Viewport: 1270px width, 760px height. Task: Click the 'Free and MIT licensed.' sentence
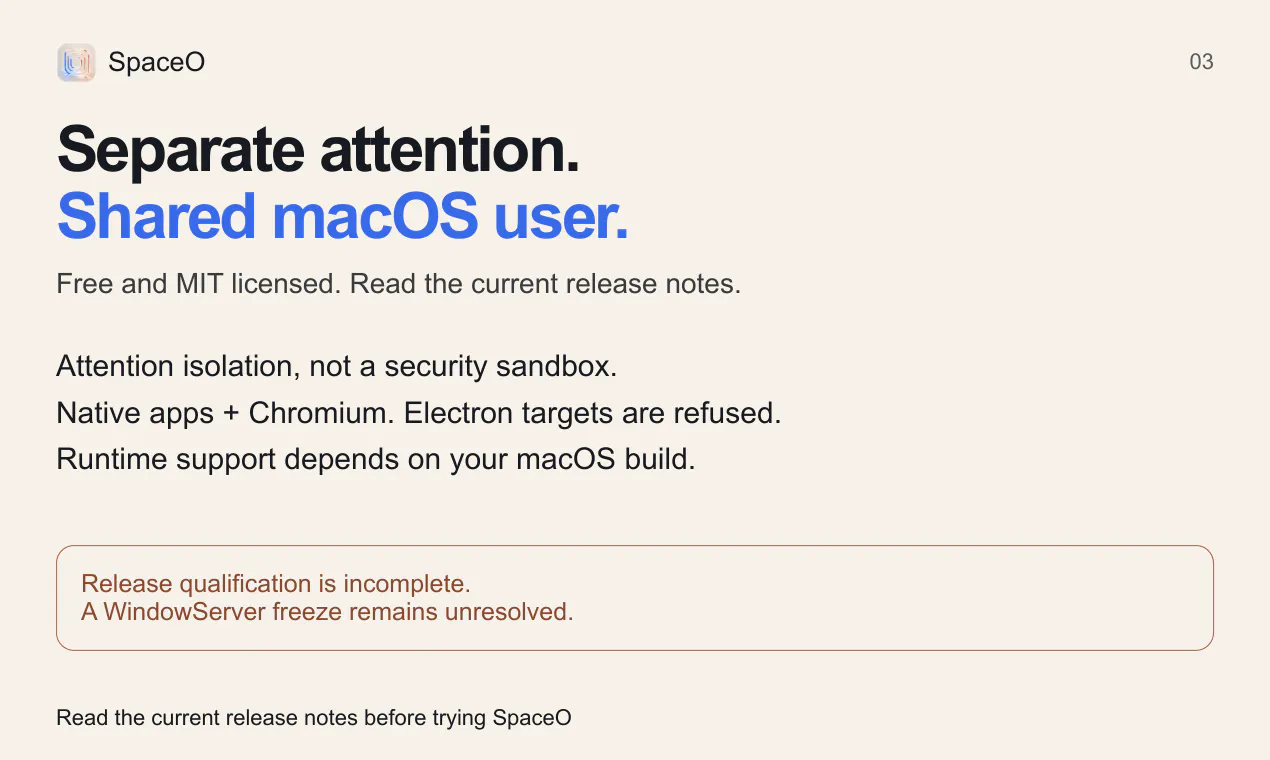[199, 284]
